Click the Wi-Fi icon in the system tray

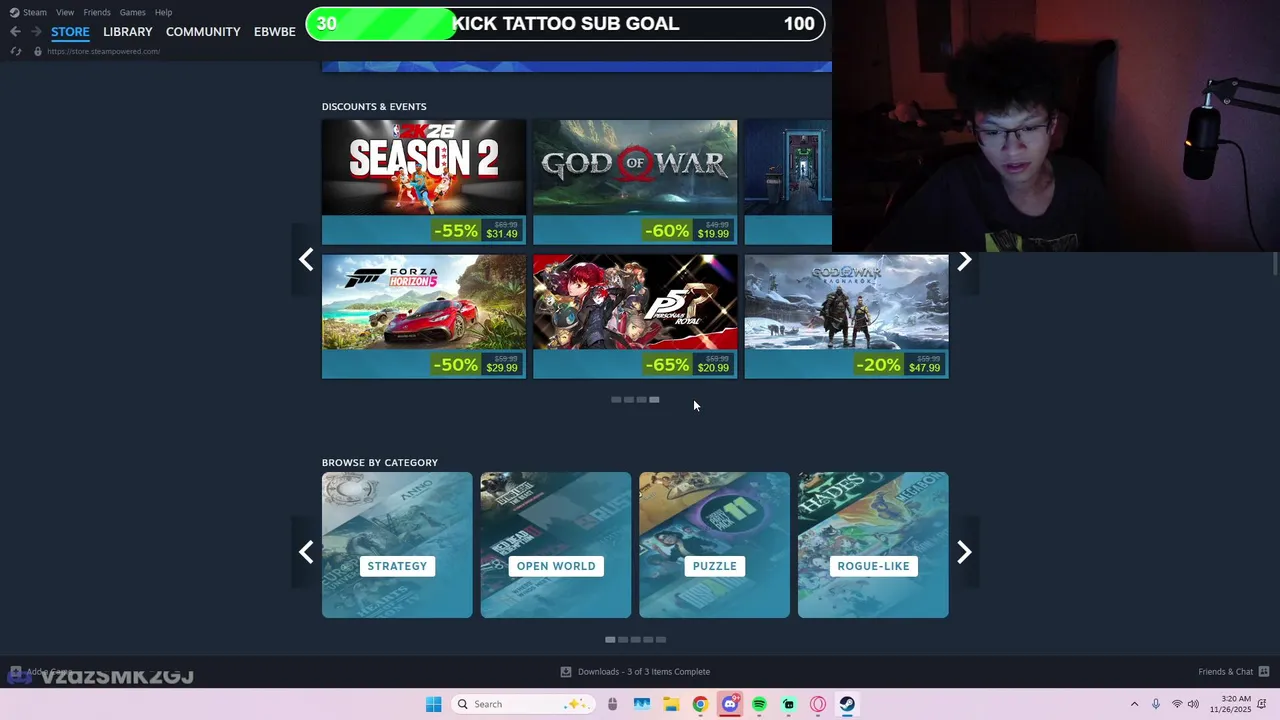coord(1176,704)
